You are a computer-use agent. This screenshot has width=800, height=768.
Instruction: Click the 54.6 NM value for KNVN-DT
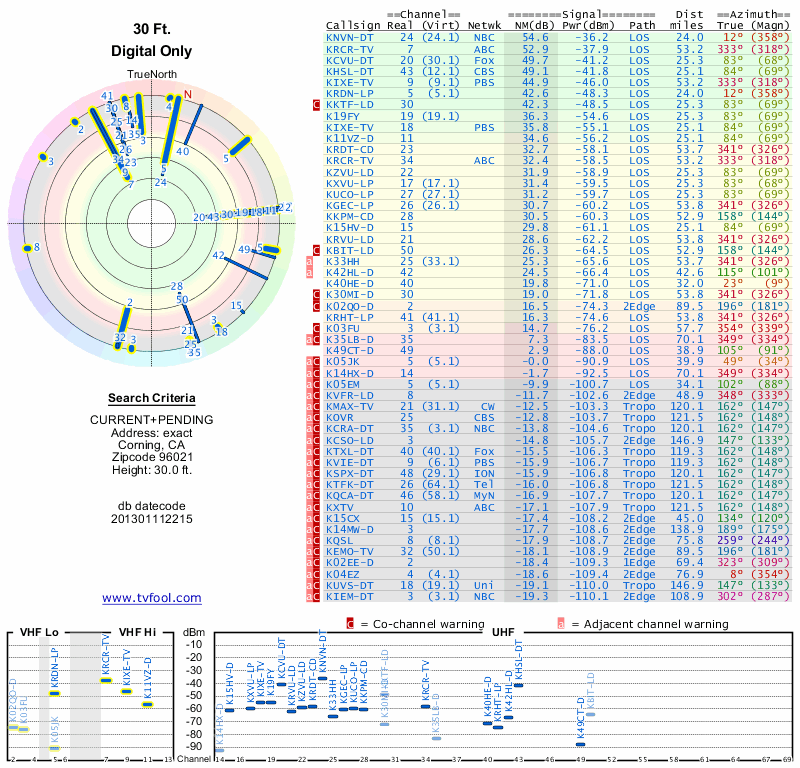(x=535, y=38)
